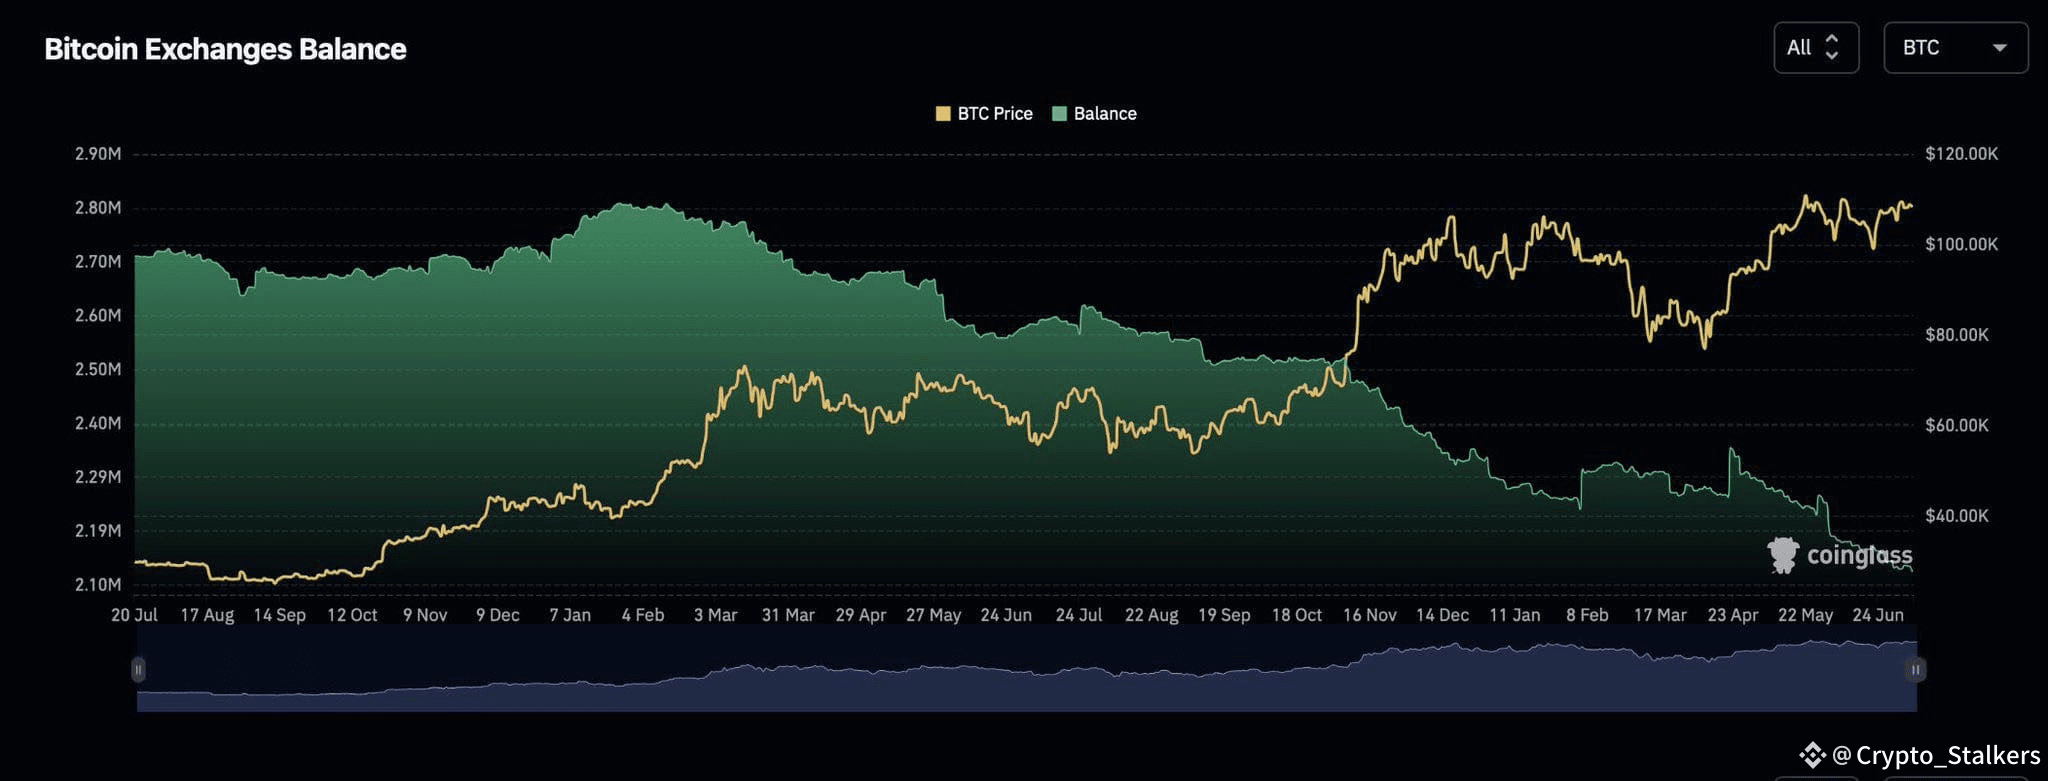Click the 22 May date label
Image resolution: width=2048 pixels, height=781 pixels.
pyautogui.click(x=1806, y=615)
